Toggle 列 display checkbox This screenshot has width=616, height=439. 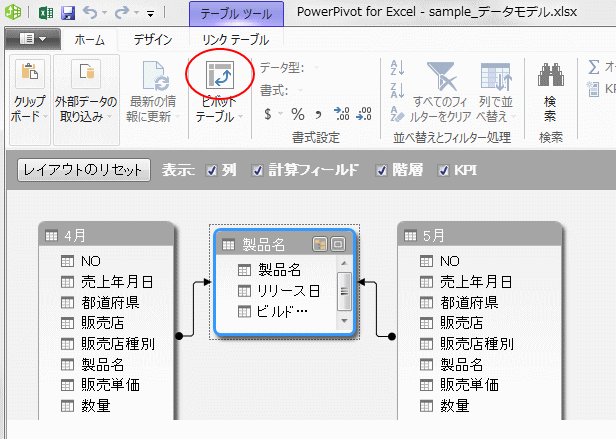tap(212, 170)
